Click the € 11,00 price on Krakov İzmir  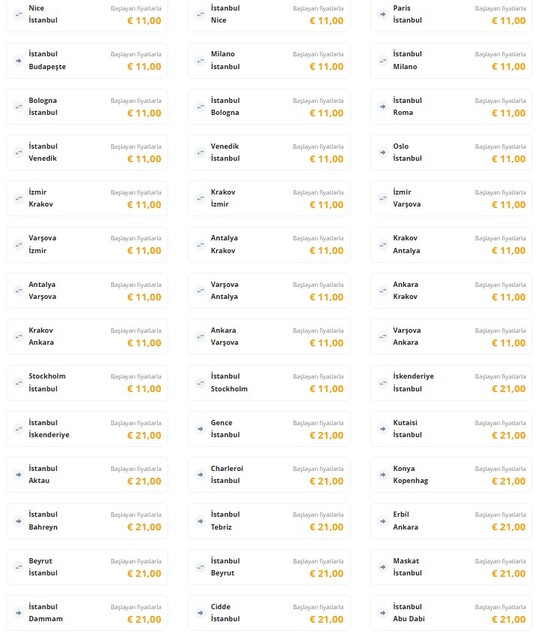coord(326,205)
